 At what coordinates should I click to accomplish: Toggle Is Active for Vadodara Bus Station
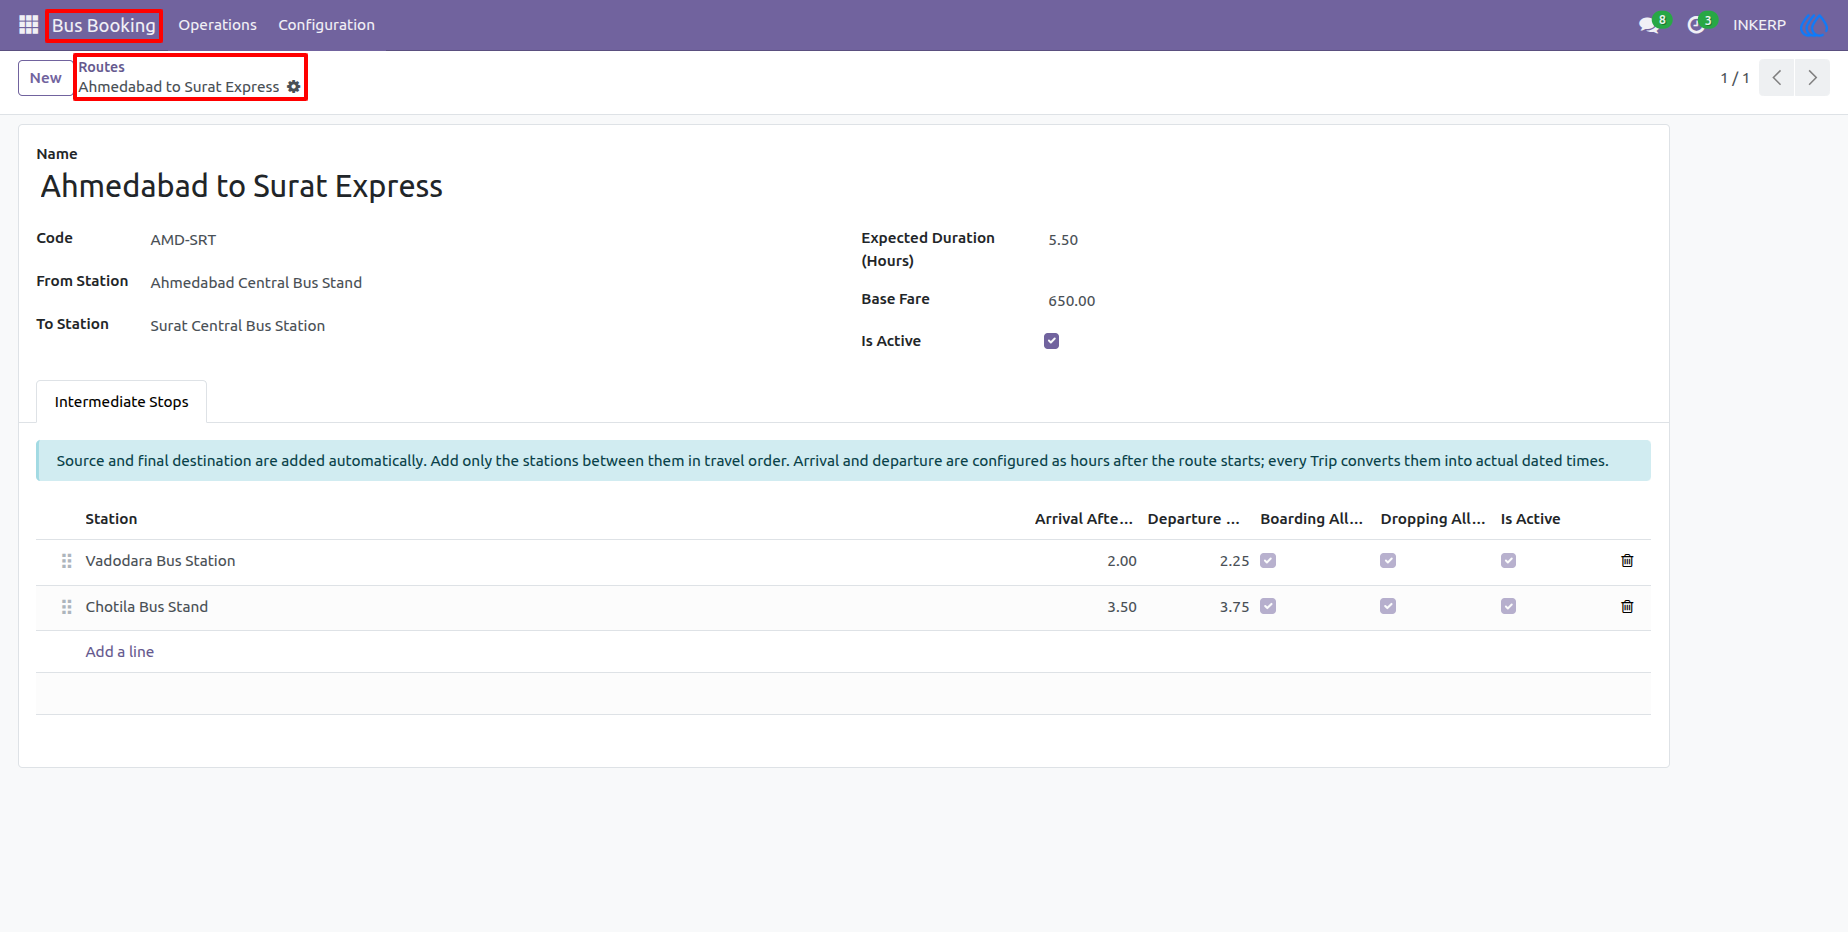click(1508, 561)
